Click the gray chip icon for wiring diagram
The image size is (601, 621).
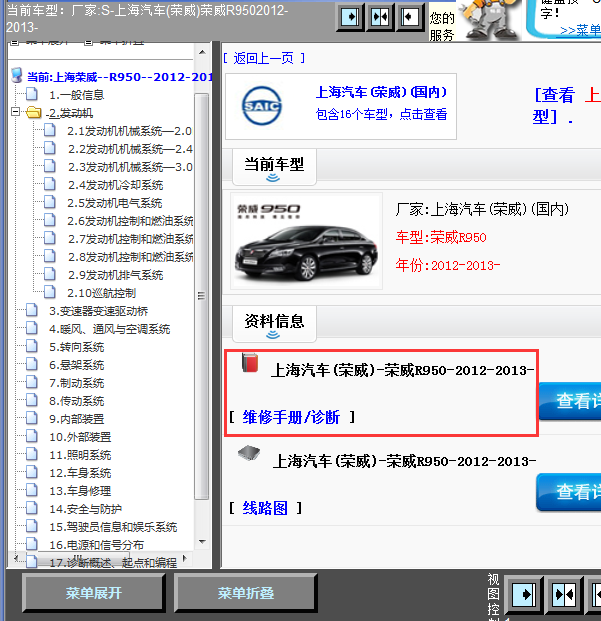[249, 453]
